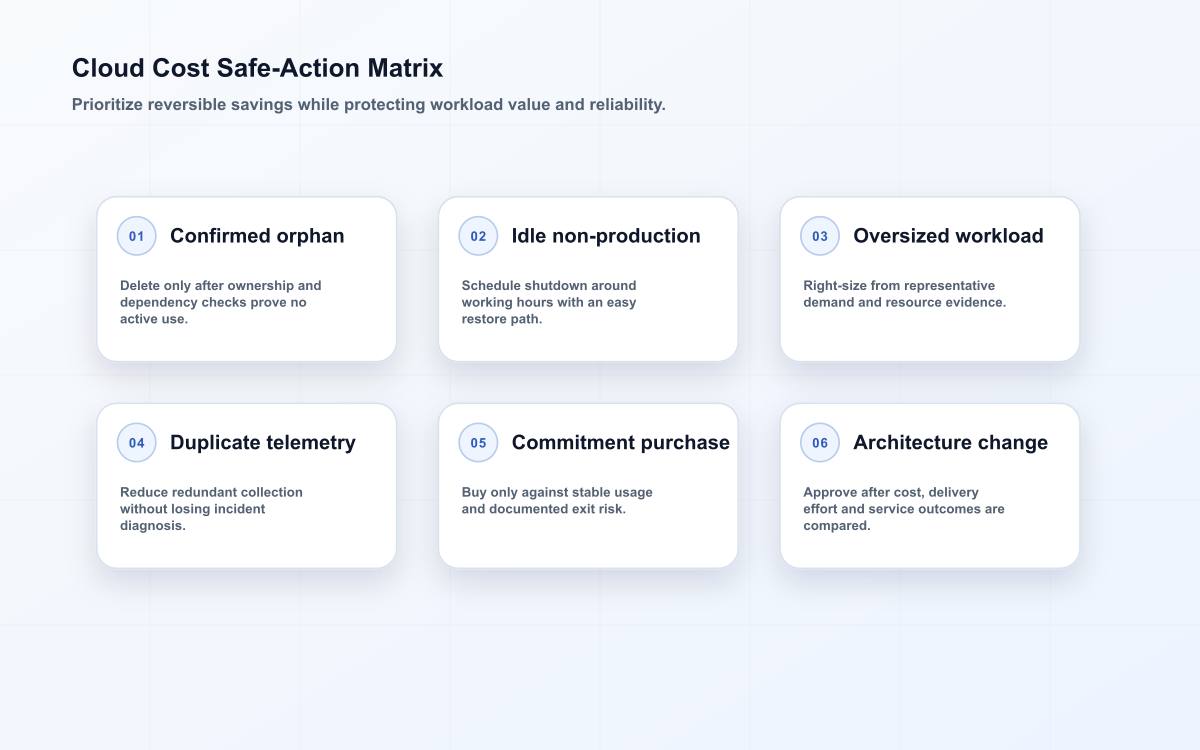
Task: Select the 03 circular badge
Action: coord(820,236)
